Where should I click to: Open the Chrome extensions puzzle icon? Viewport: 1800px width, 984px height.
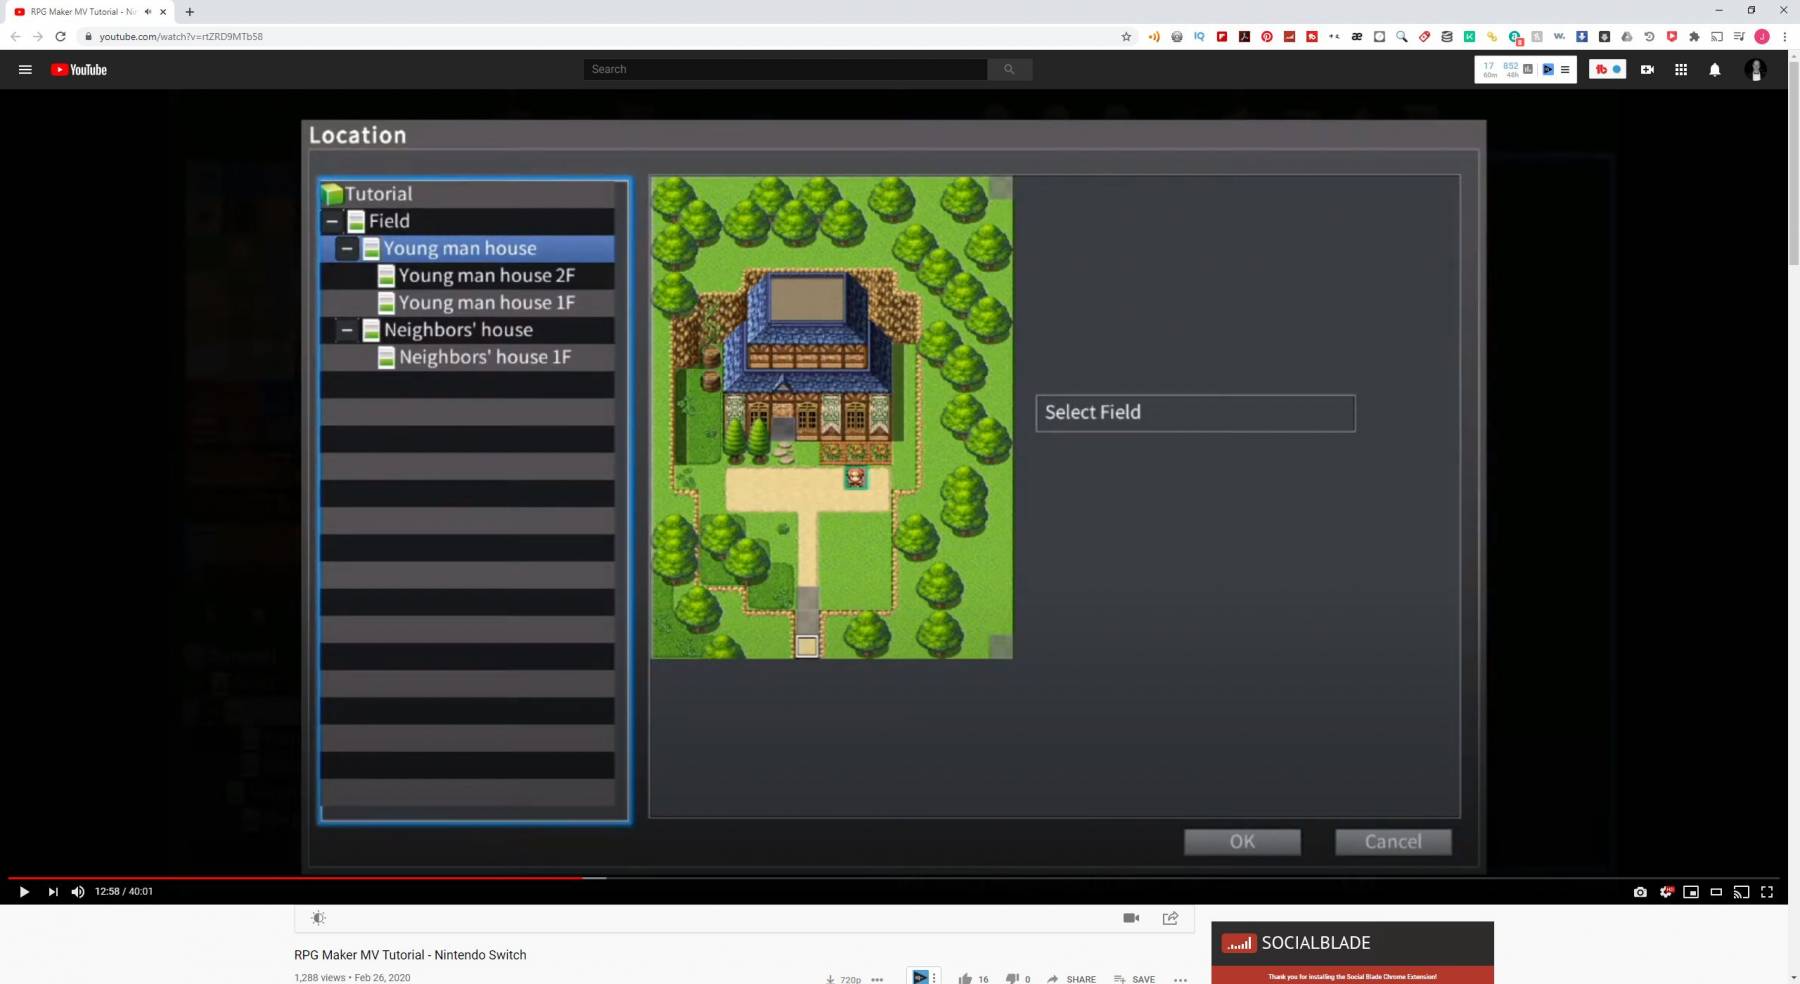coord(1694,36)
